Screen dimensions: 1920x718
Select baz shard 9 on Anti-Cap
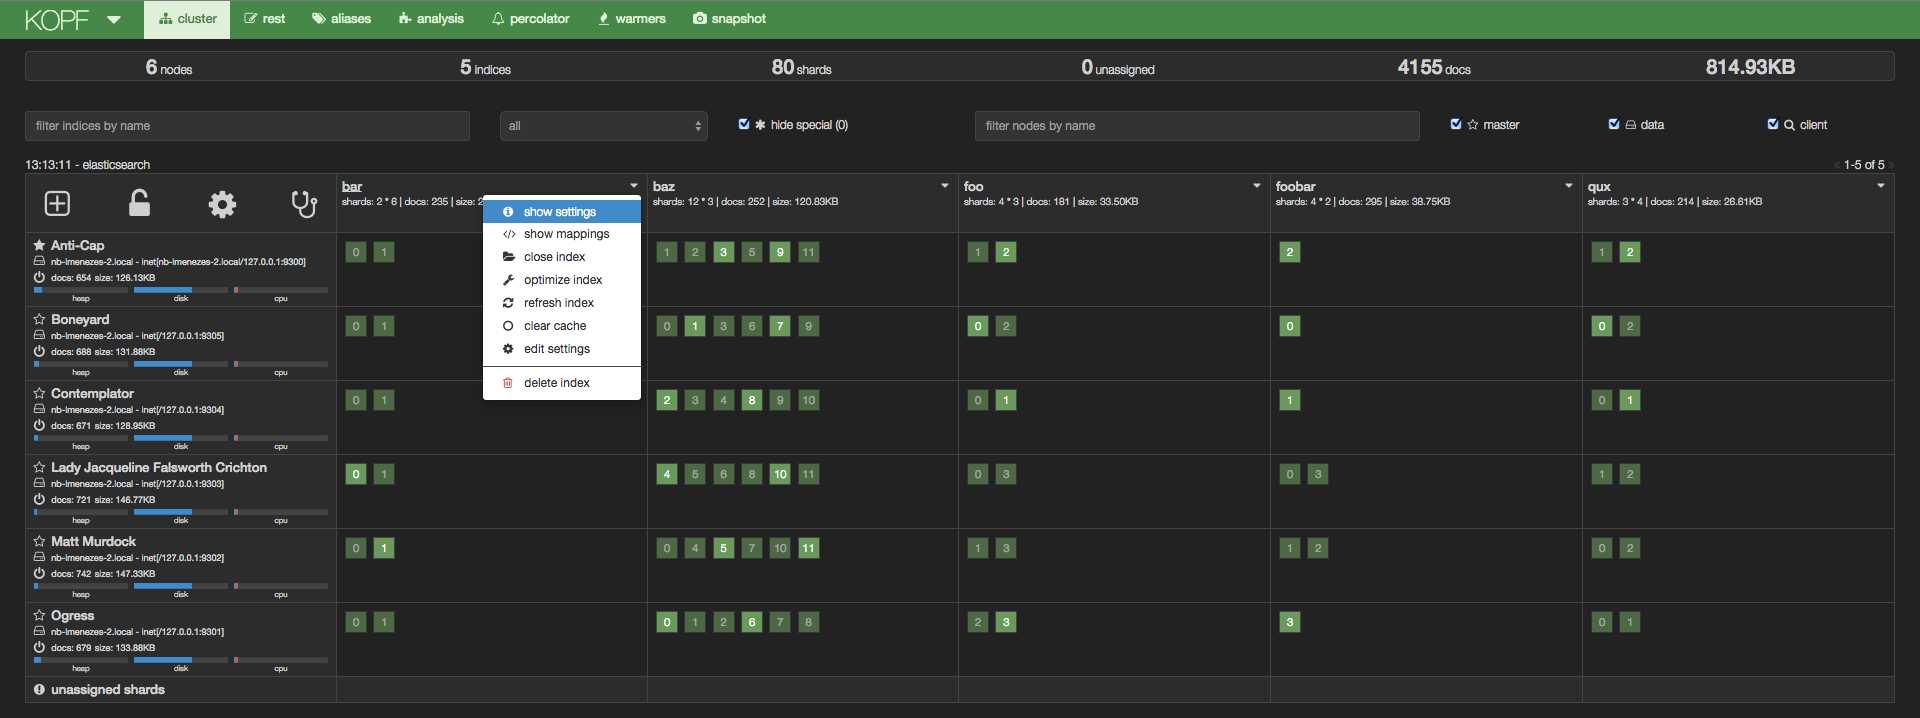(780, 252)
